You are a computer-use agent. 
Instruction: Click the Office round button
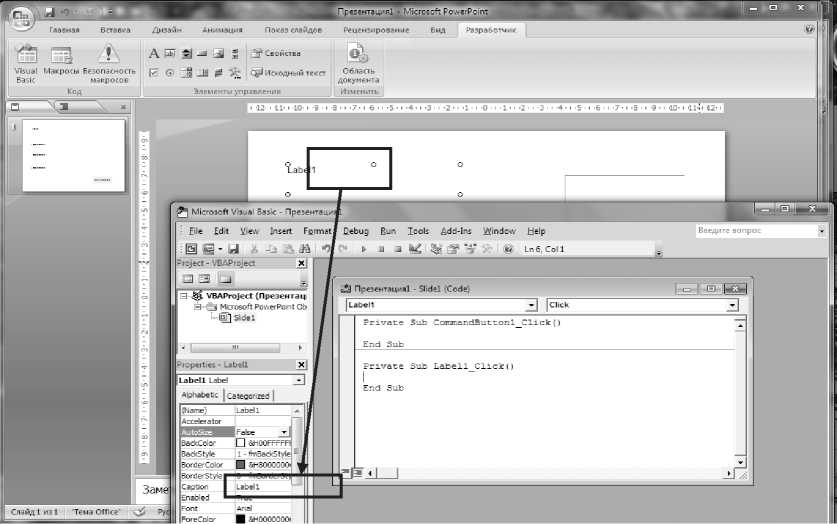pos(21,18)
